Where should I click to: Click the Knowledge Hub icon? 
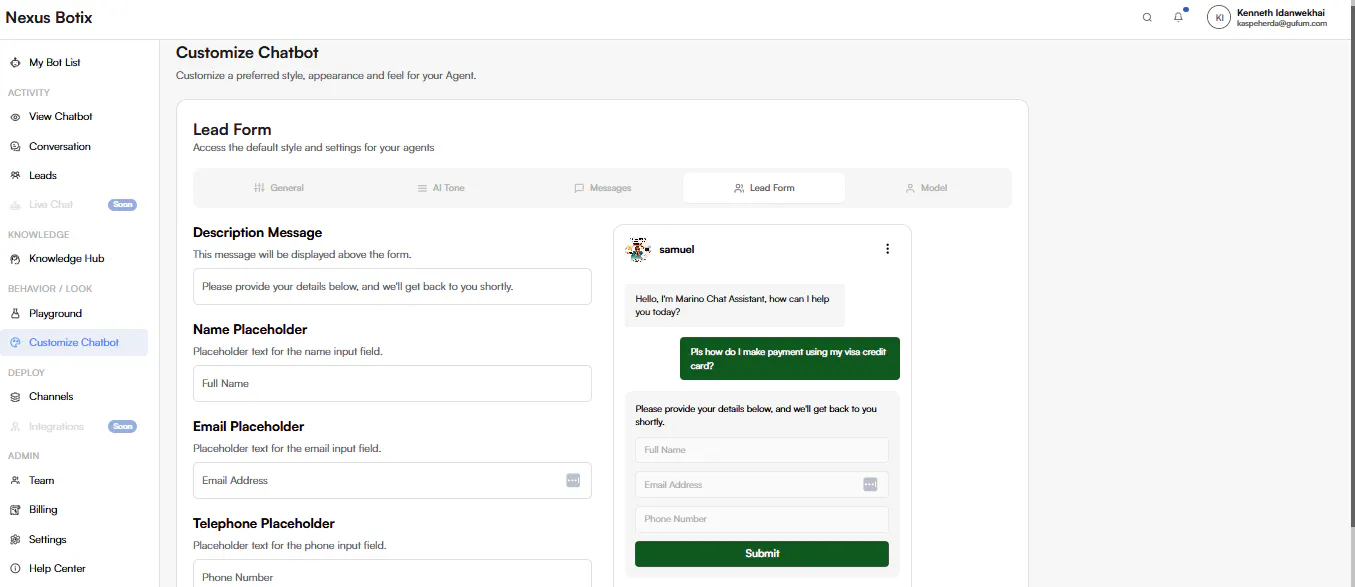[x=15, y=259]
